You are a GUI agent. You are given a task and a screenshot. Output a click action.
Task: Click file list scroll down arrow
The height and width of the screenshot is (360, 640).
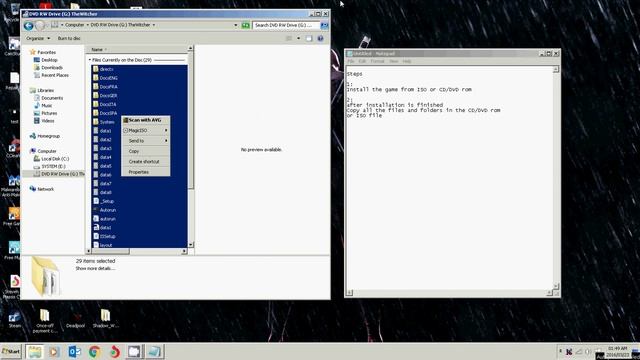(x=190, y=244)
